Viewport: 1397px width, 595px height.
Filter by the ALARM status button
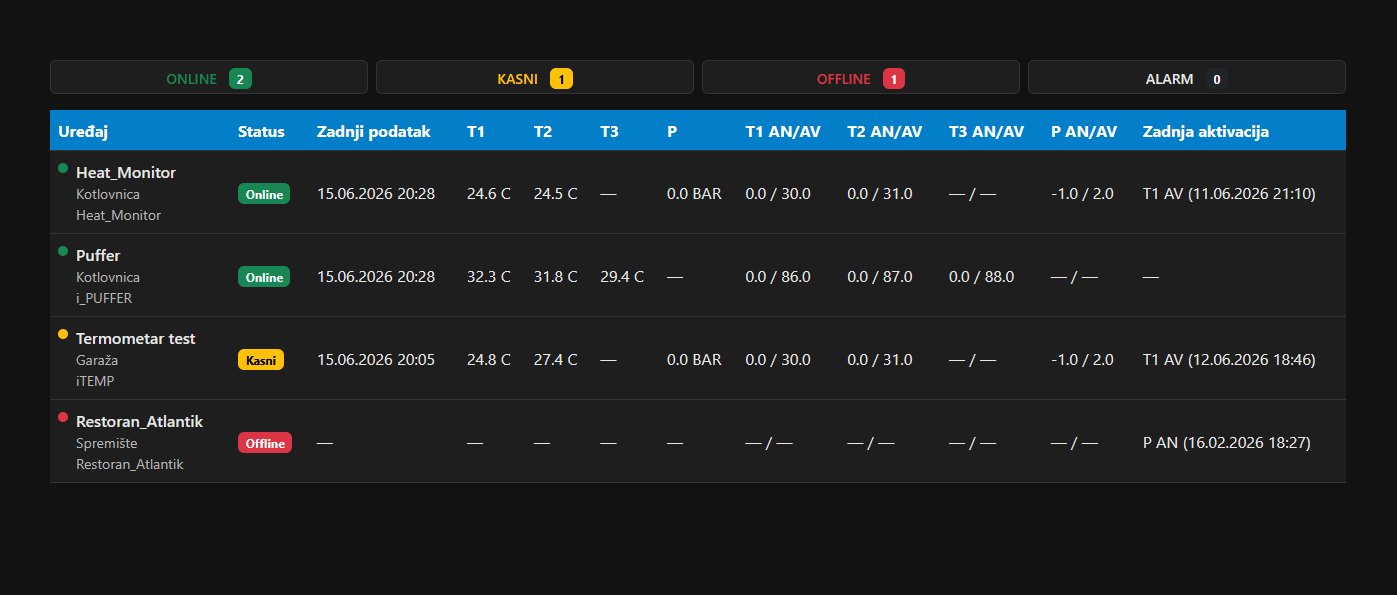(x=1187, y=78)
